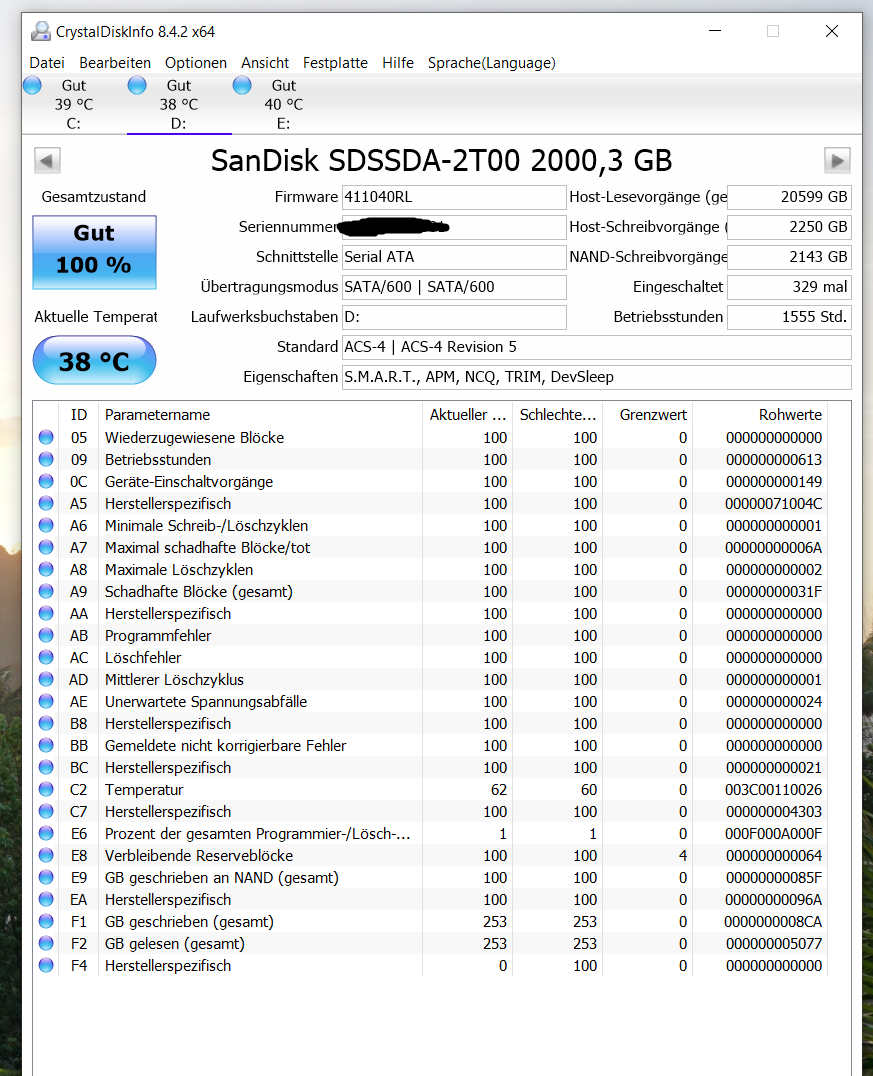This screenshot has height=1076, width=873.
Task: Go to next disk with right arrow
Action: coord(837,161)
